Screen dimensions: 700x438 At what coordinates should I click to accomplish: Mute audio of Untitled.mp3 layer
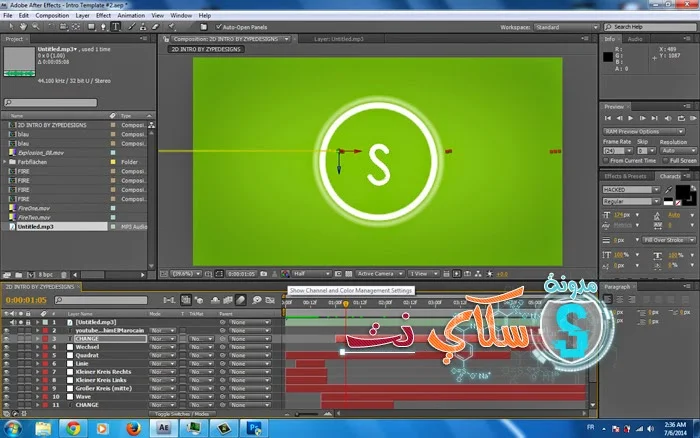point(13,322)
